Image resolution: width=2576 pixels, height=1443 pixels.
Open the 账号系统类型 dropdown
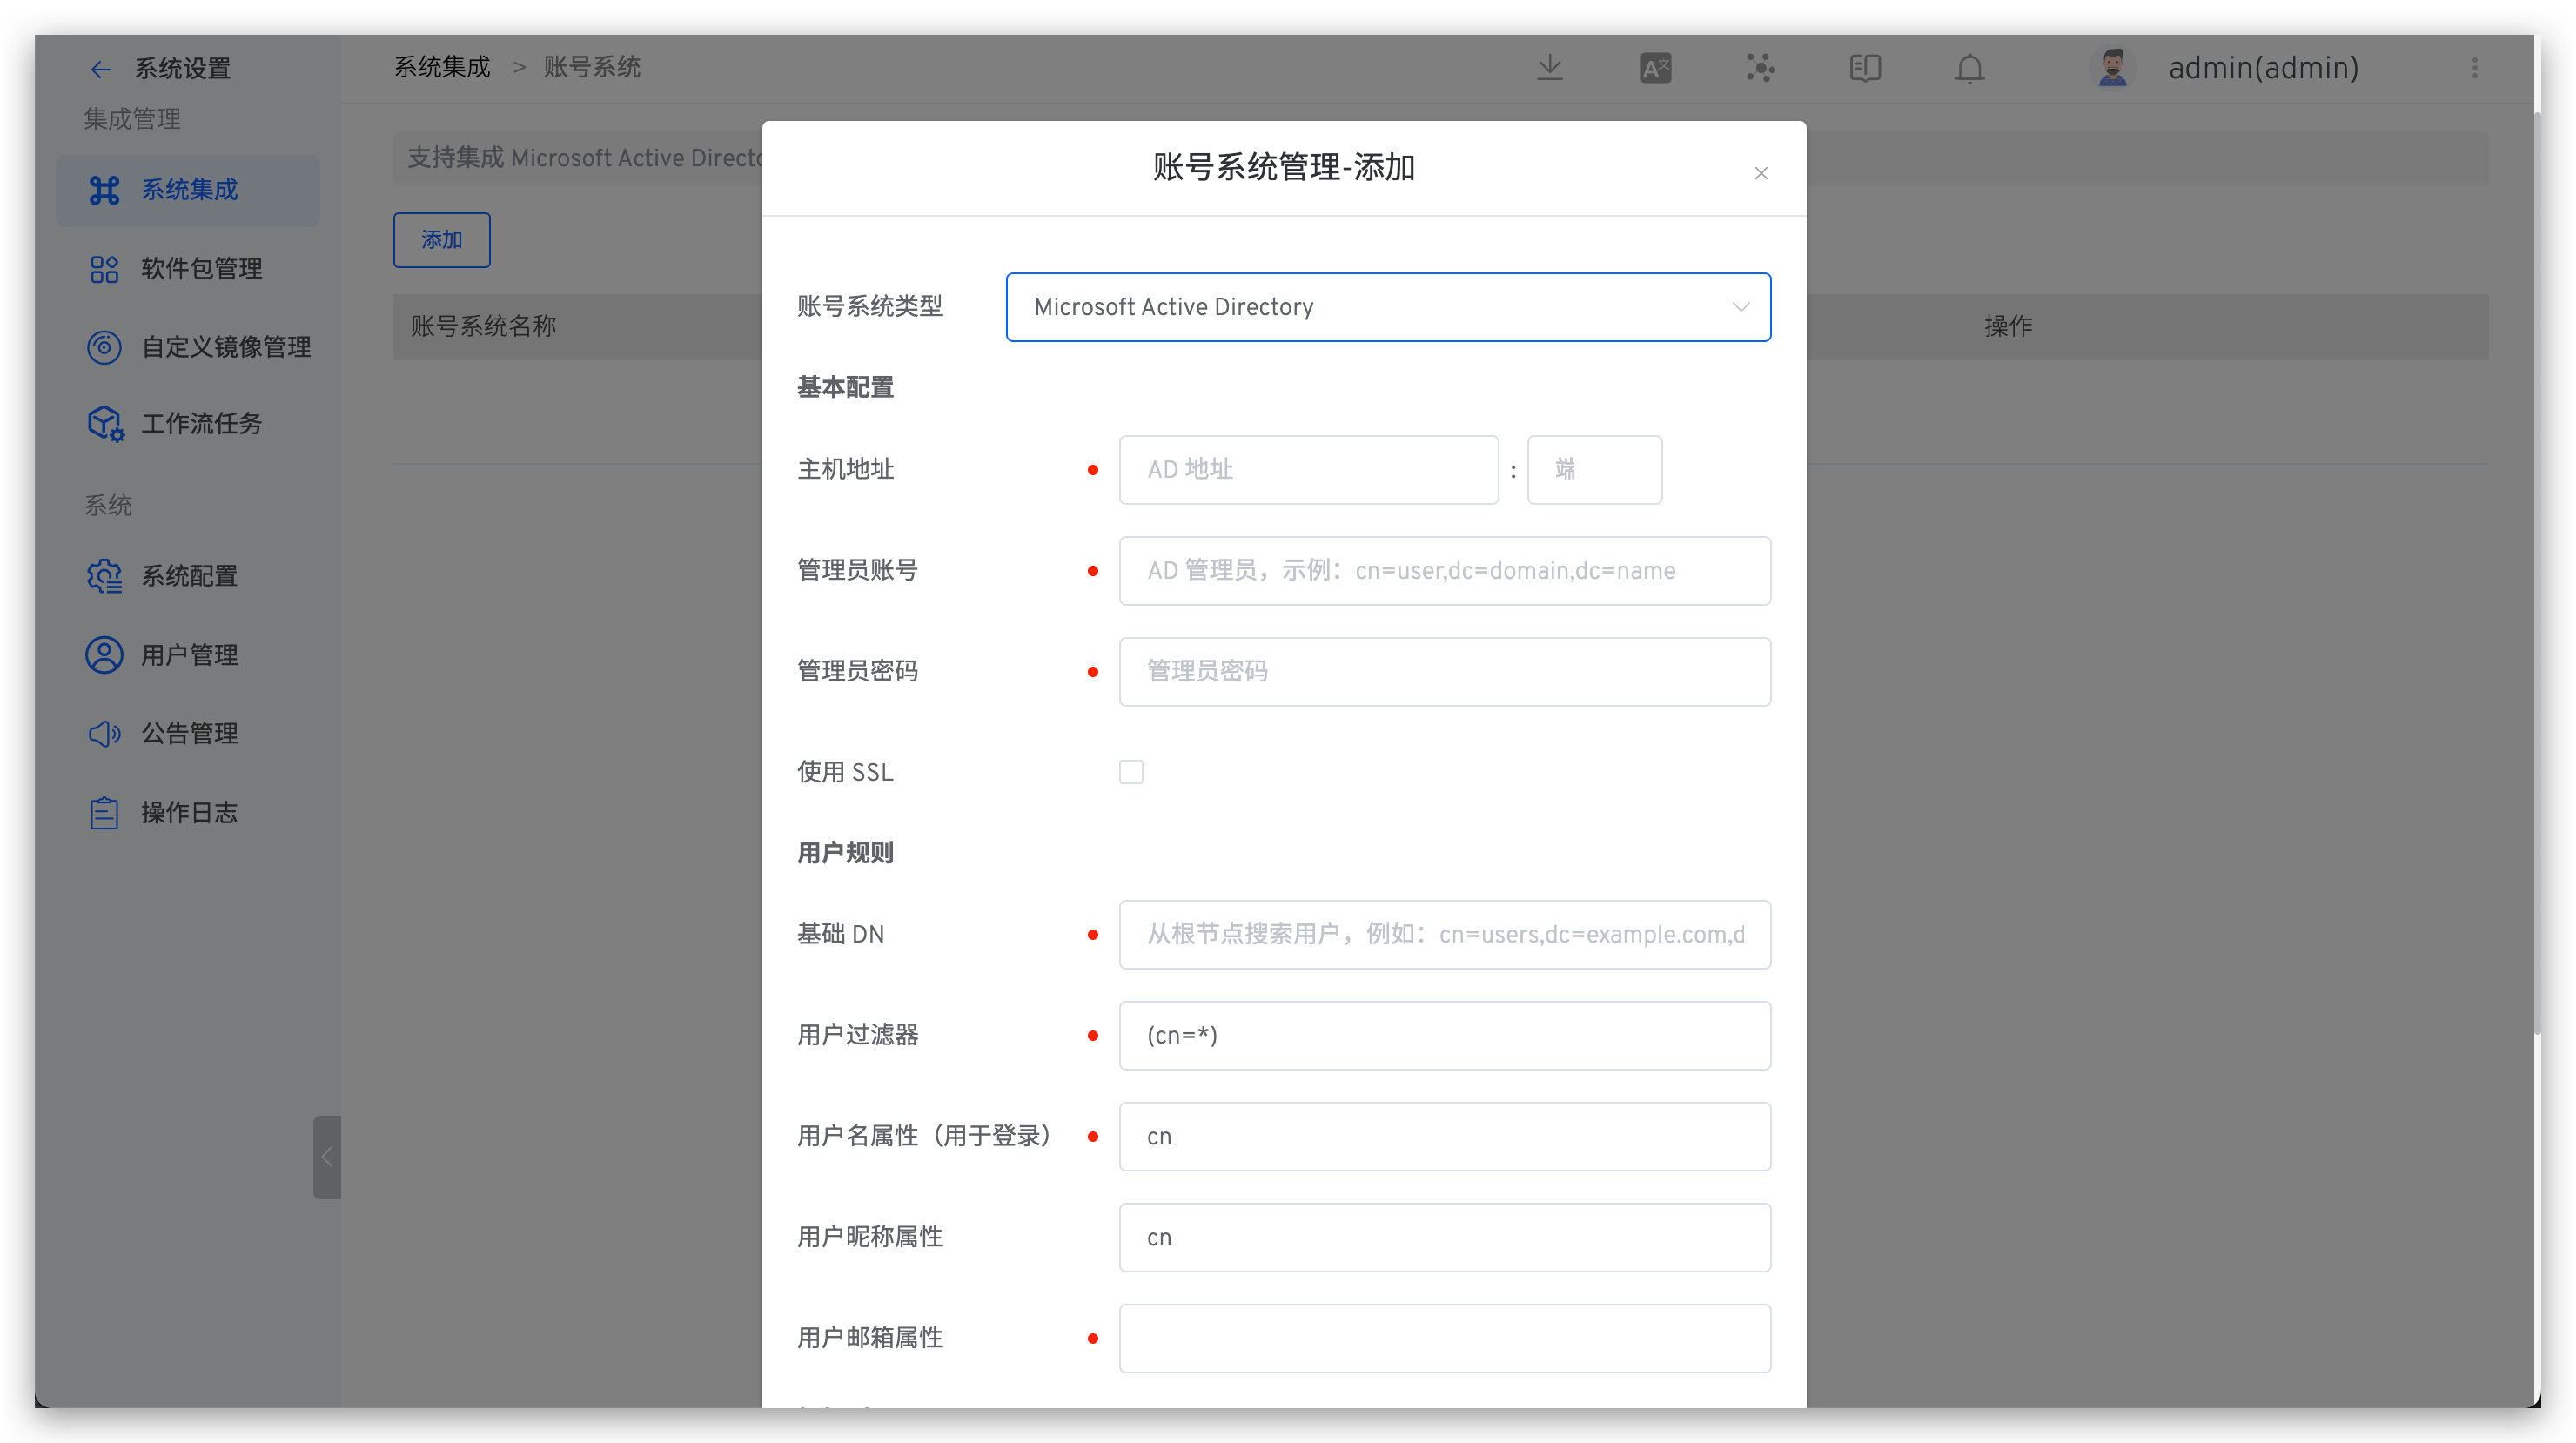(x=1387, y=307)
